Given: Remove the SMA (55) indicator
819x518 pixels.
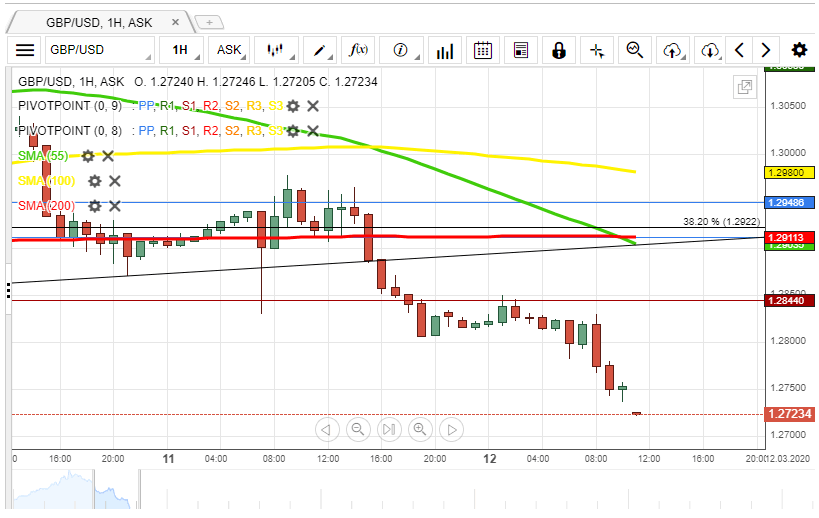Looking at the screenshot, I should 108,156.
